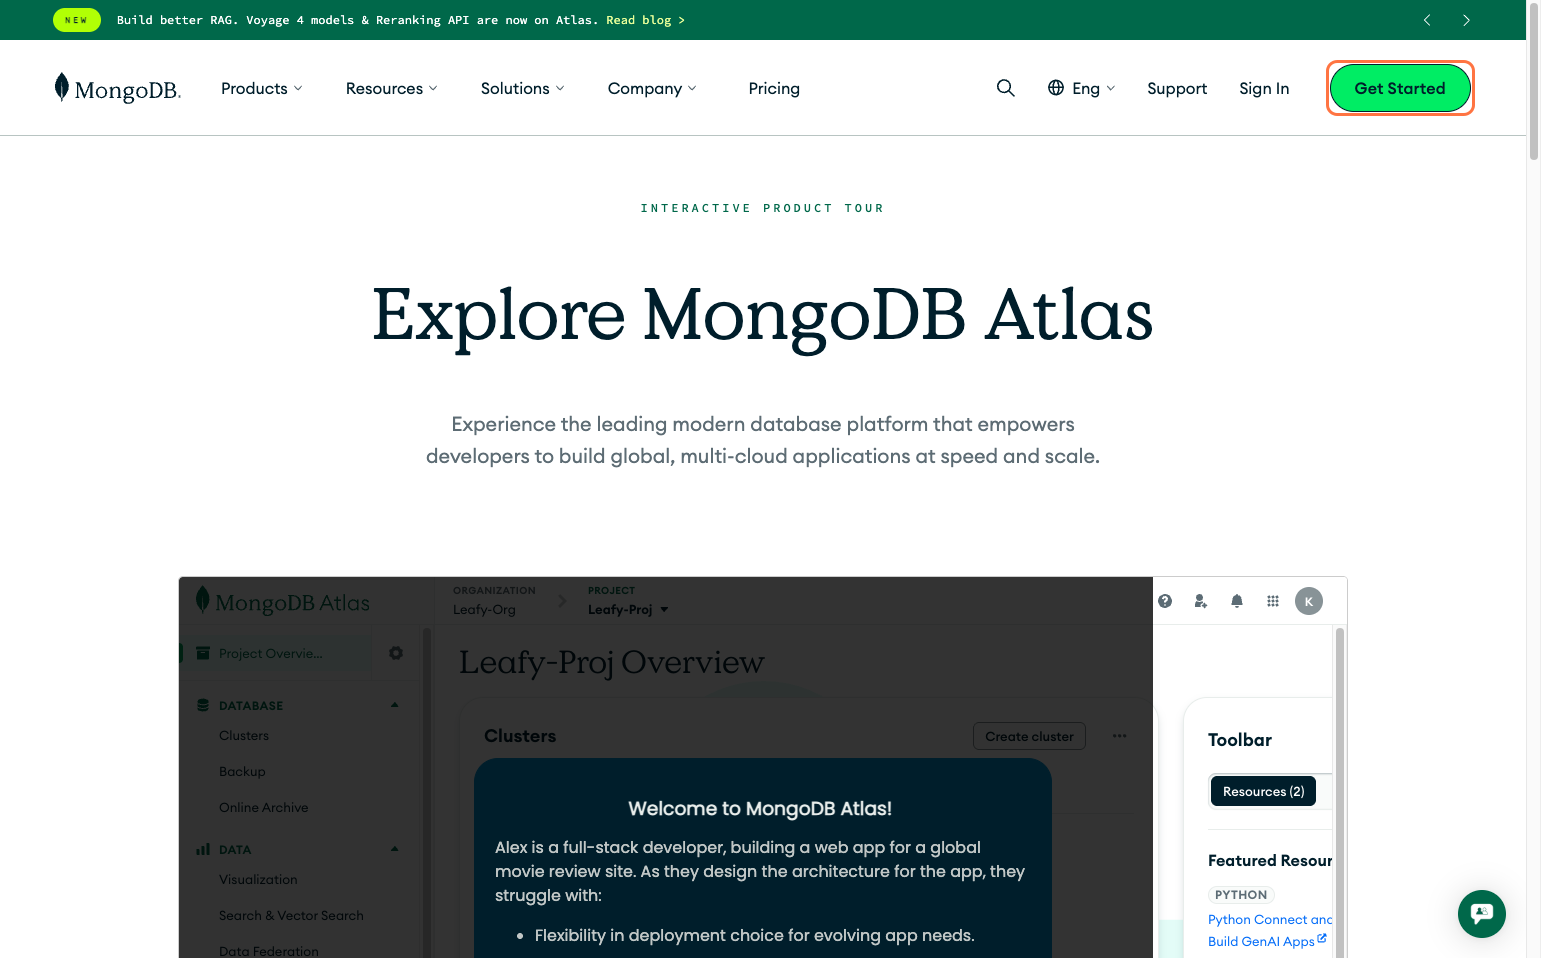This screenshot has height=958, width=1541.
Task: Collapse the DATABASE sidebar section
Action: (395, 705)
